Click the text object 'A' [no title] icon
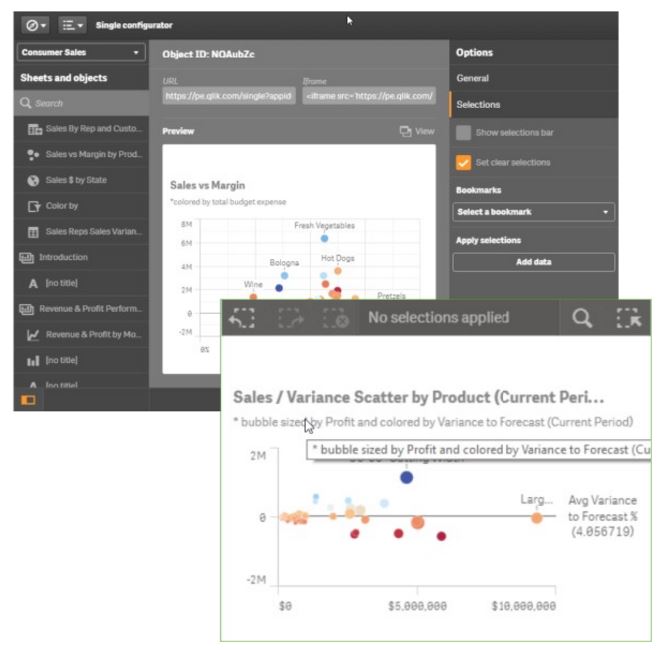666x650 pixels. 33,283
